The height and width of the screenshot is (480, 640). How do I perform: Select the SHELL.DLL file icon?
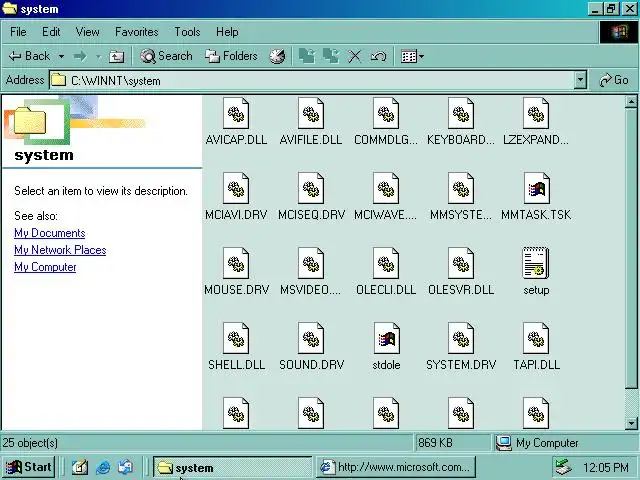click(x=236, y=338)
